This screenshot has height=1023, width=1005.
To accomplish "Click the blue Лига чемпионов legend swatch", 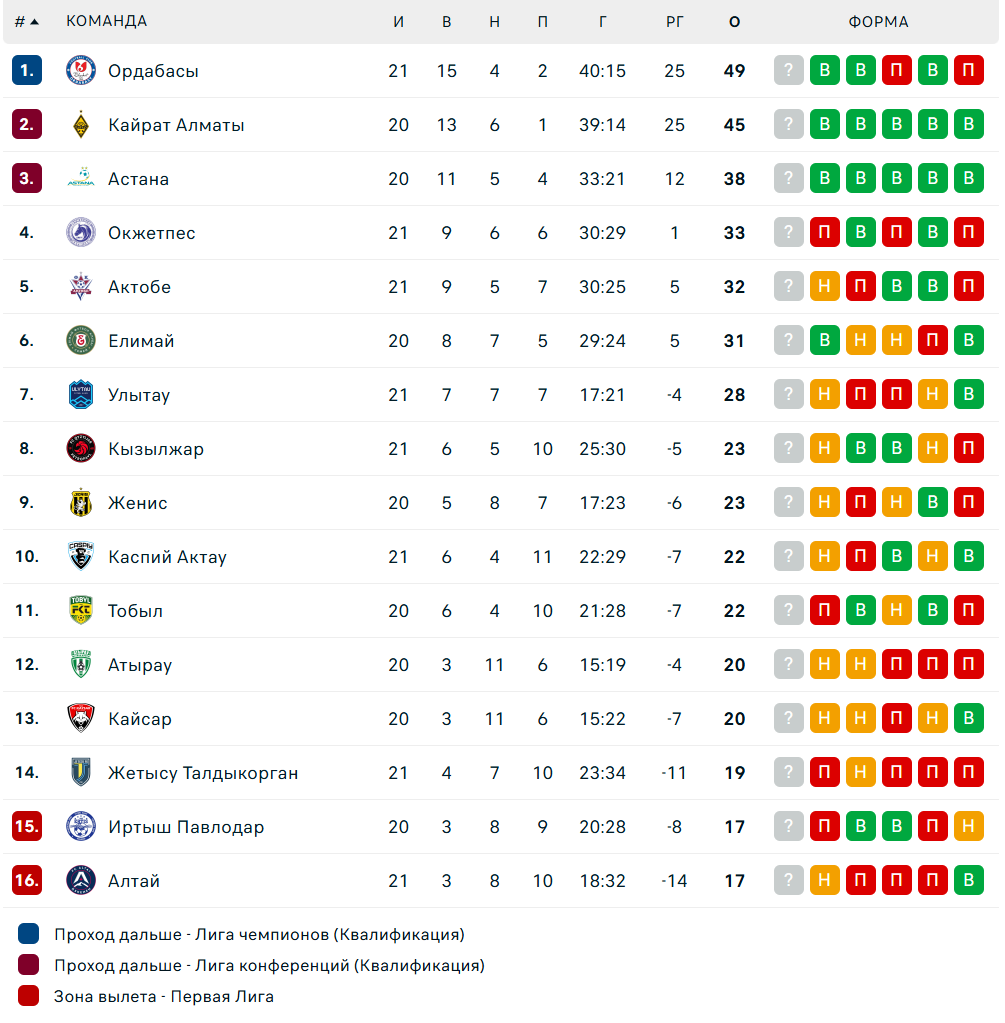I will coord(29,934).
